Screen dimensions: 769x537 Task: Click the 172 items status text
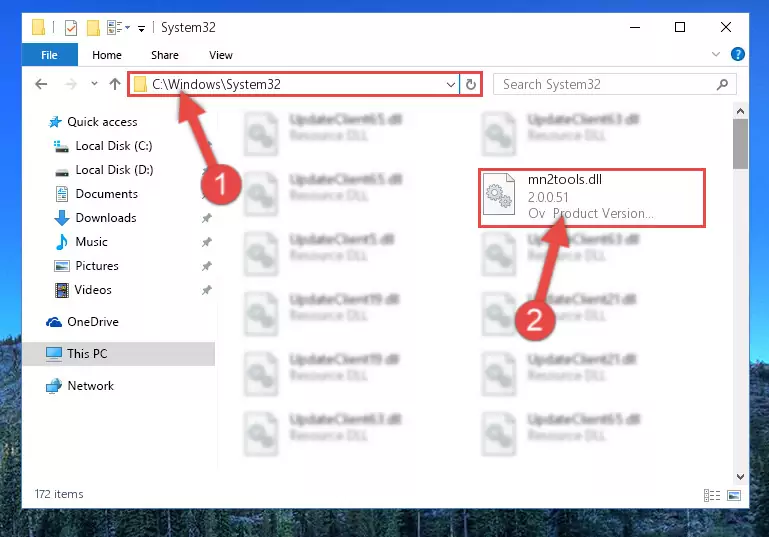tap(59, 494)
